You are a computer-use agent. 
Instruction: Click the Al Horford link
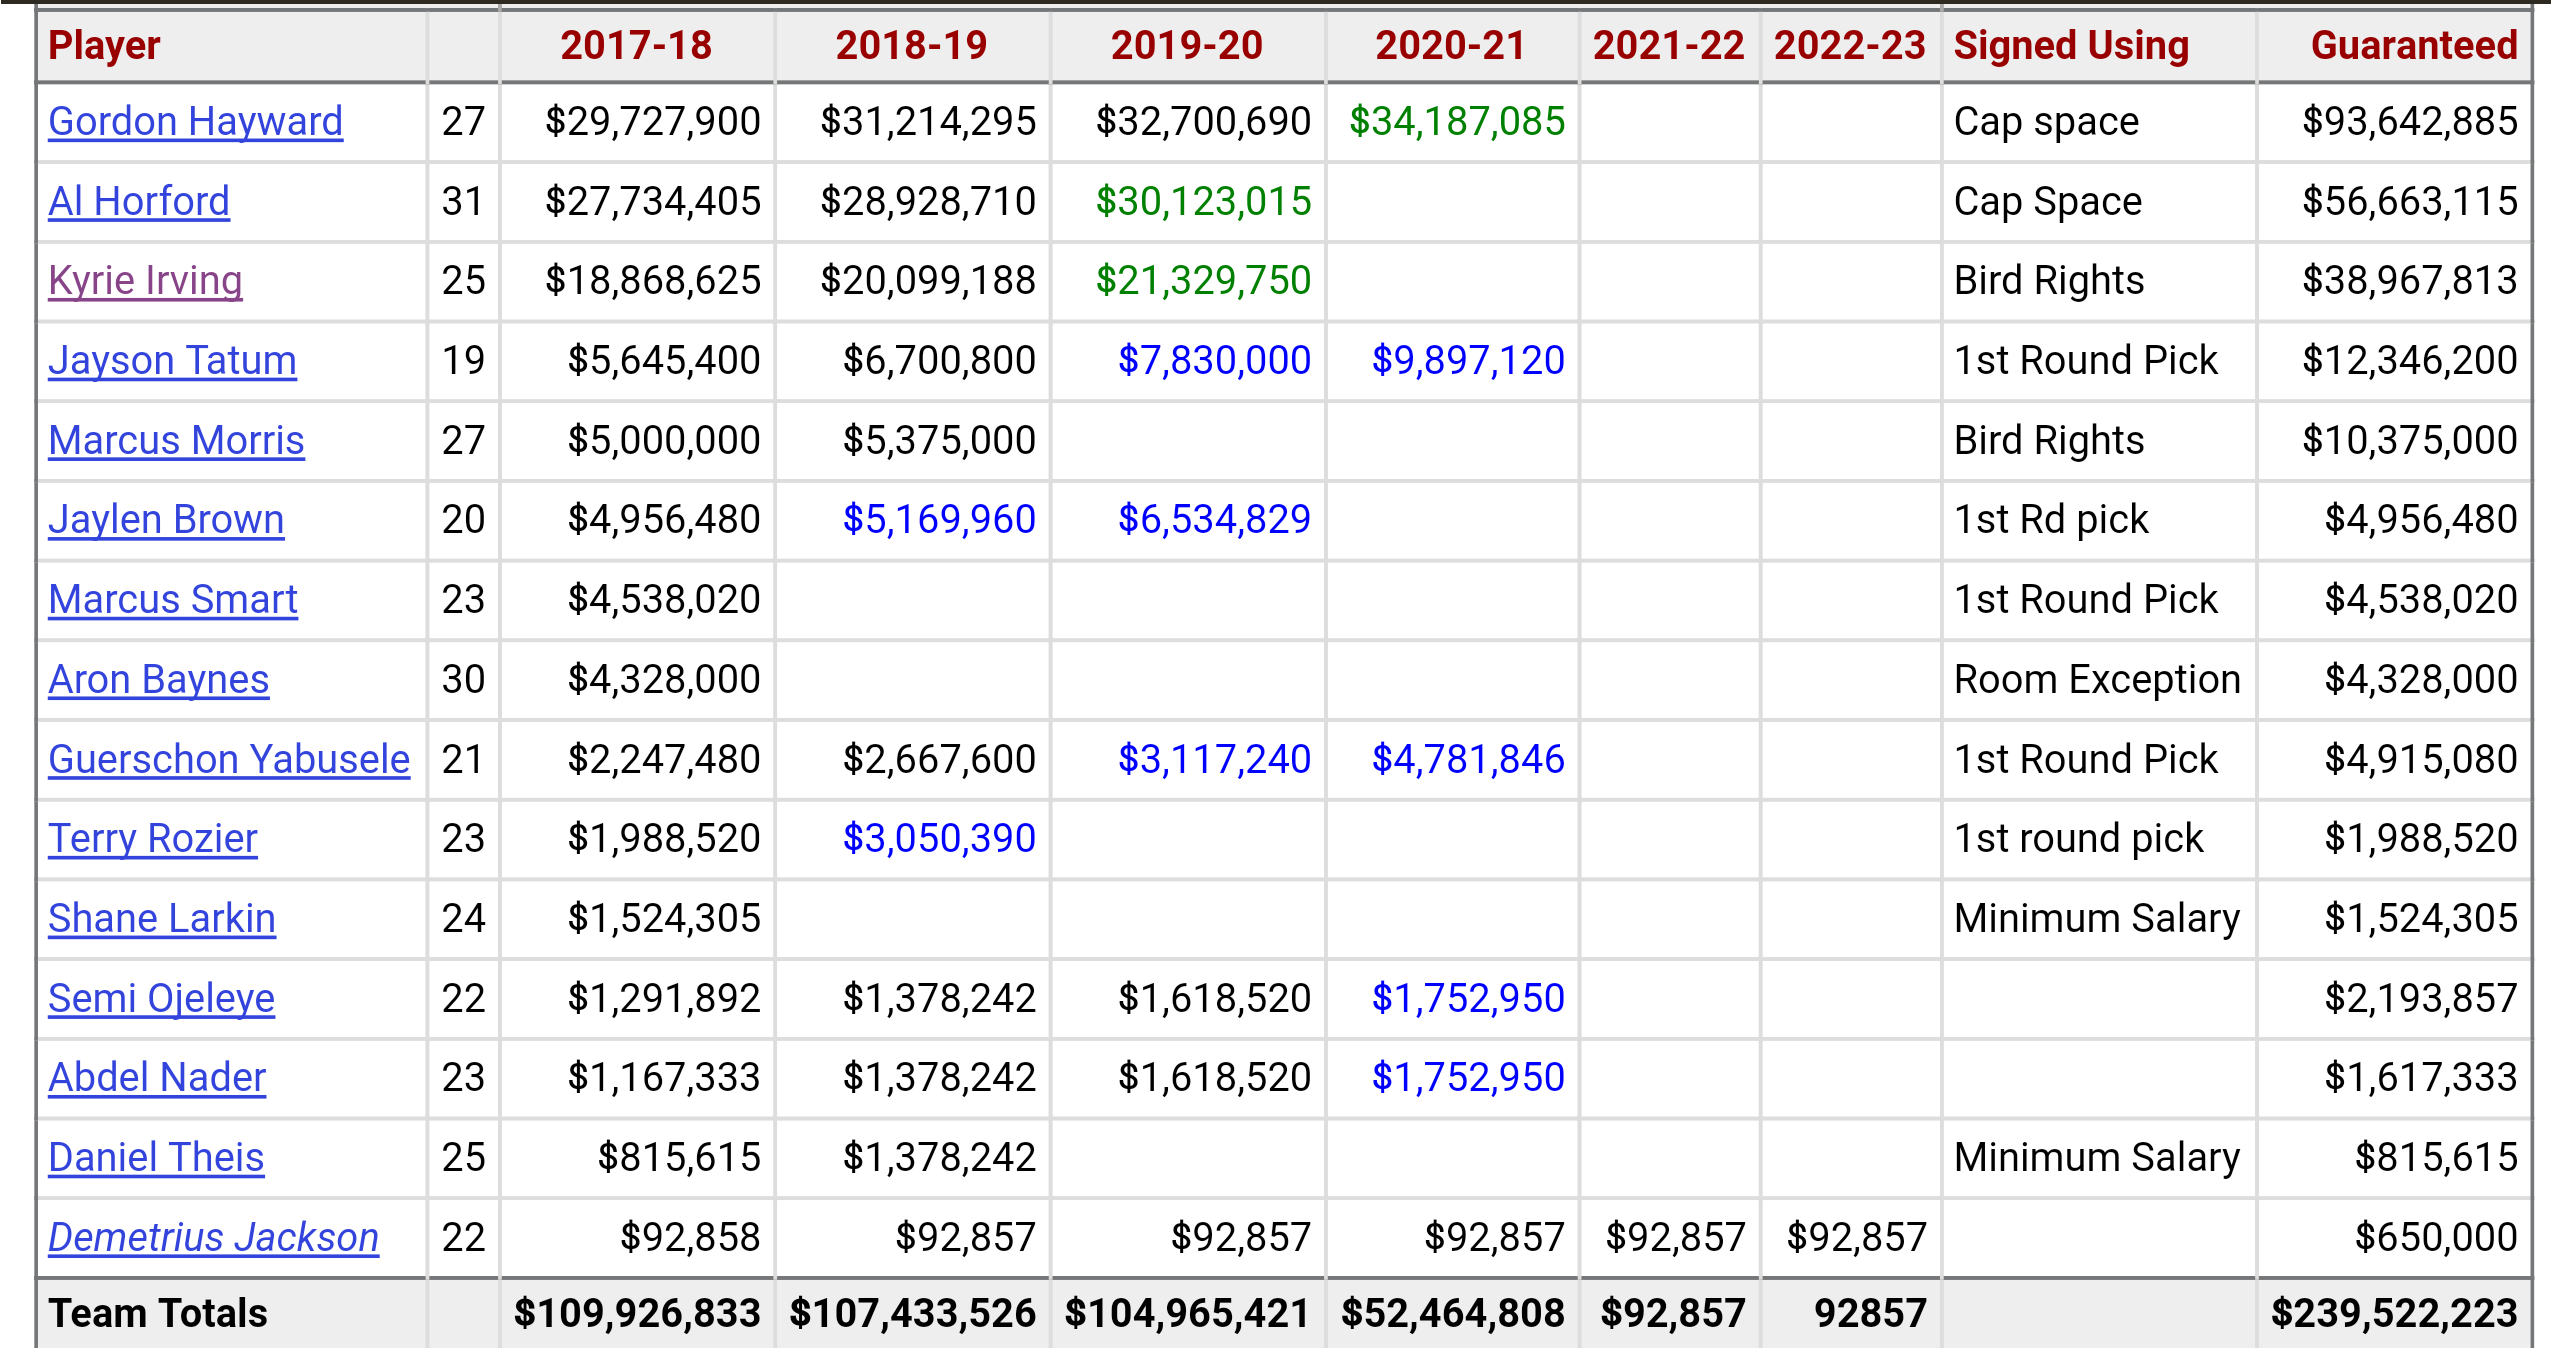139,202
